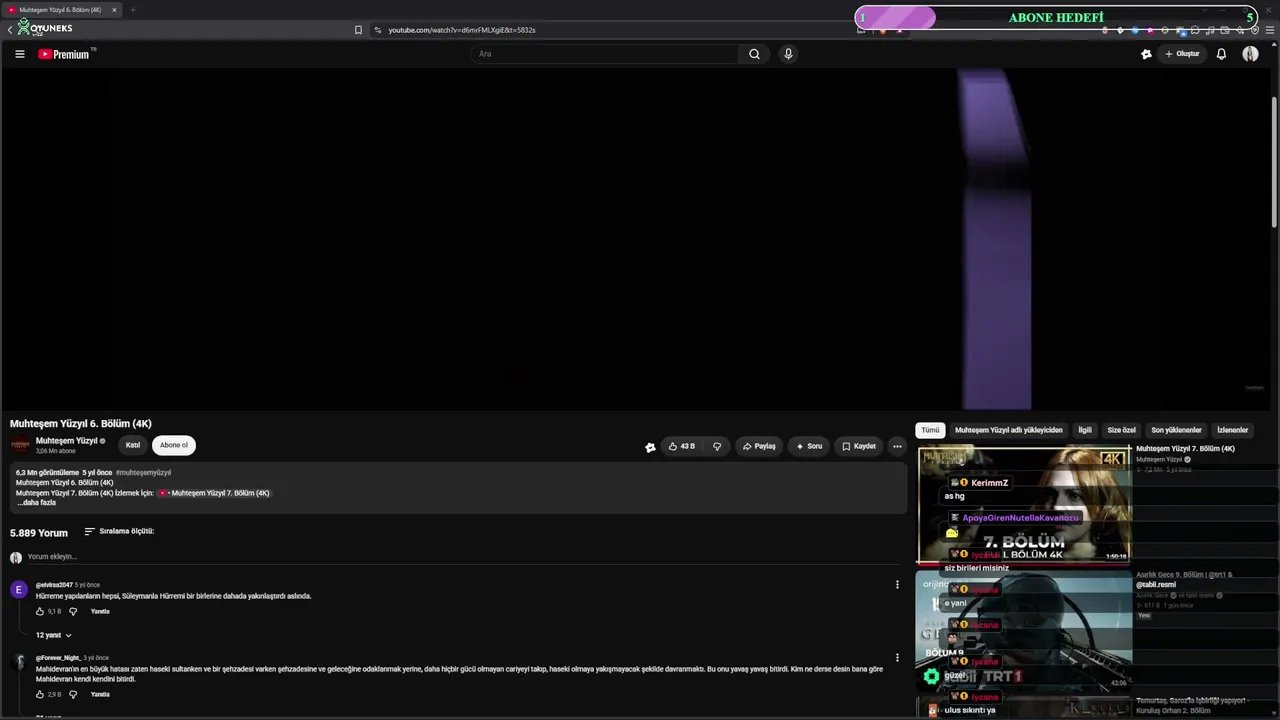Image resolution: width=1280 pixels, height=720 pixels.
Task: Subscribe with the Abone ol button
Action: pos(174,445)
